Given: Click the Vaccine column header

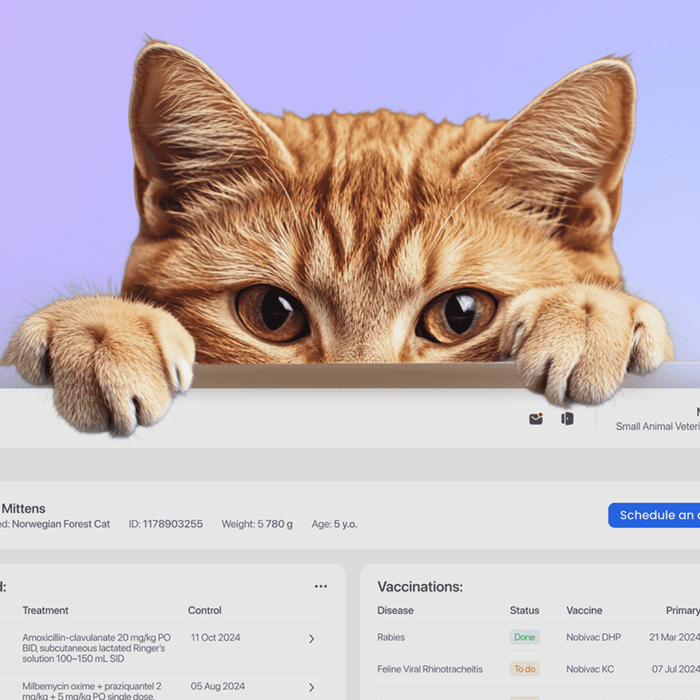Looking at the screenshot, I should coord(584,610).
